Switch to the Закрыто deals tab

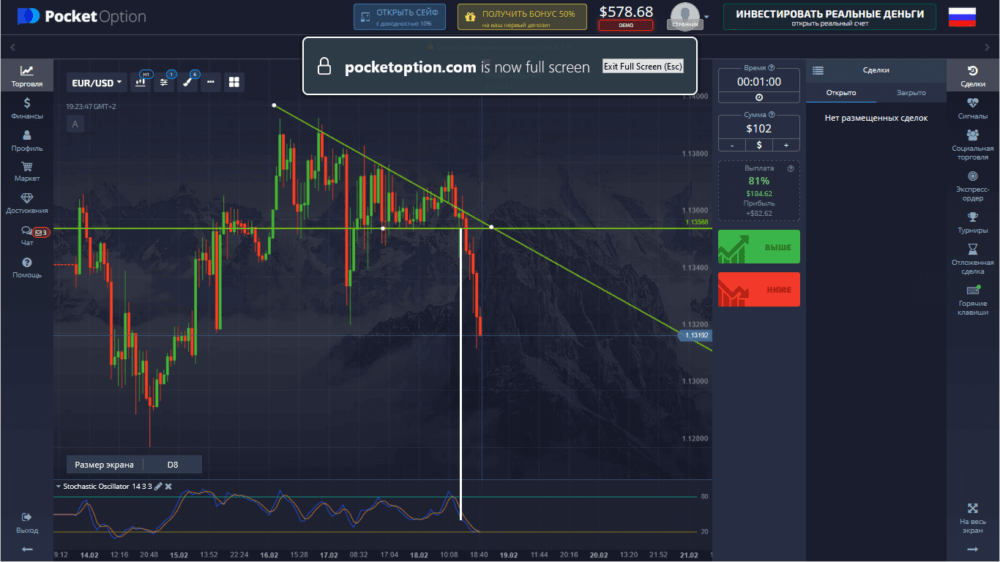[x=910, y=92]
